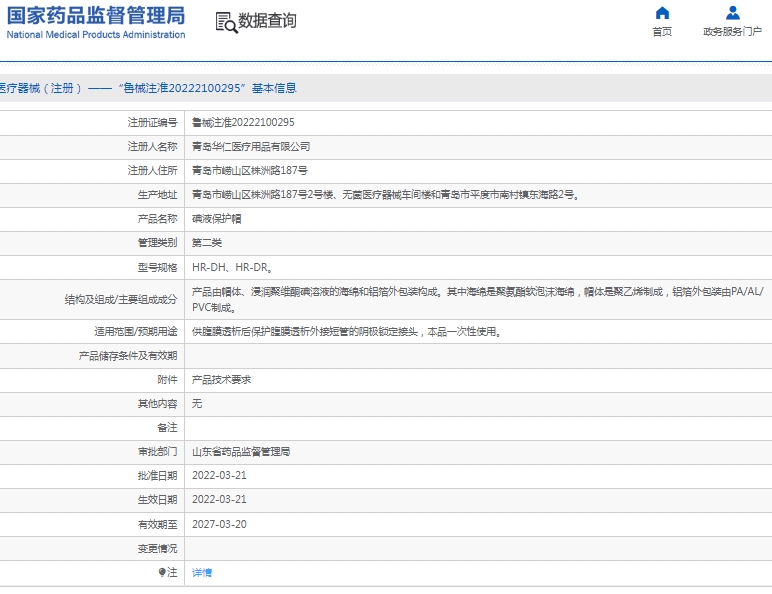Screen dimensions: 772x594
Task: Click the 数据查询 search document icon
Action: click(x=226, y=23)
